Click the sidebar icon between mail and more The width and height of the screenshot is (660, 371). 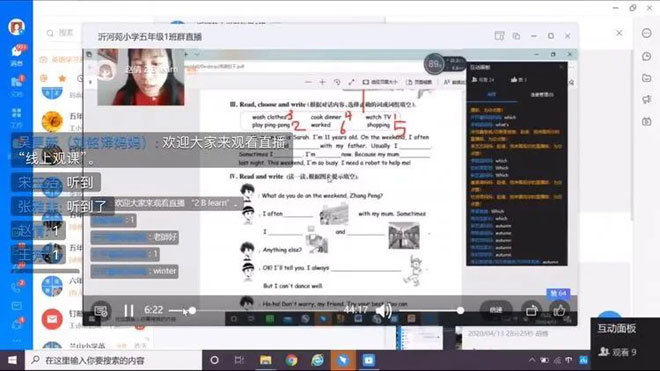pyautogui.click(x=16, y=323)
